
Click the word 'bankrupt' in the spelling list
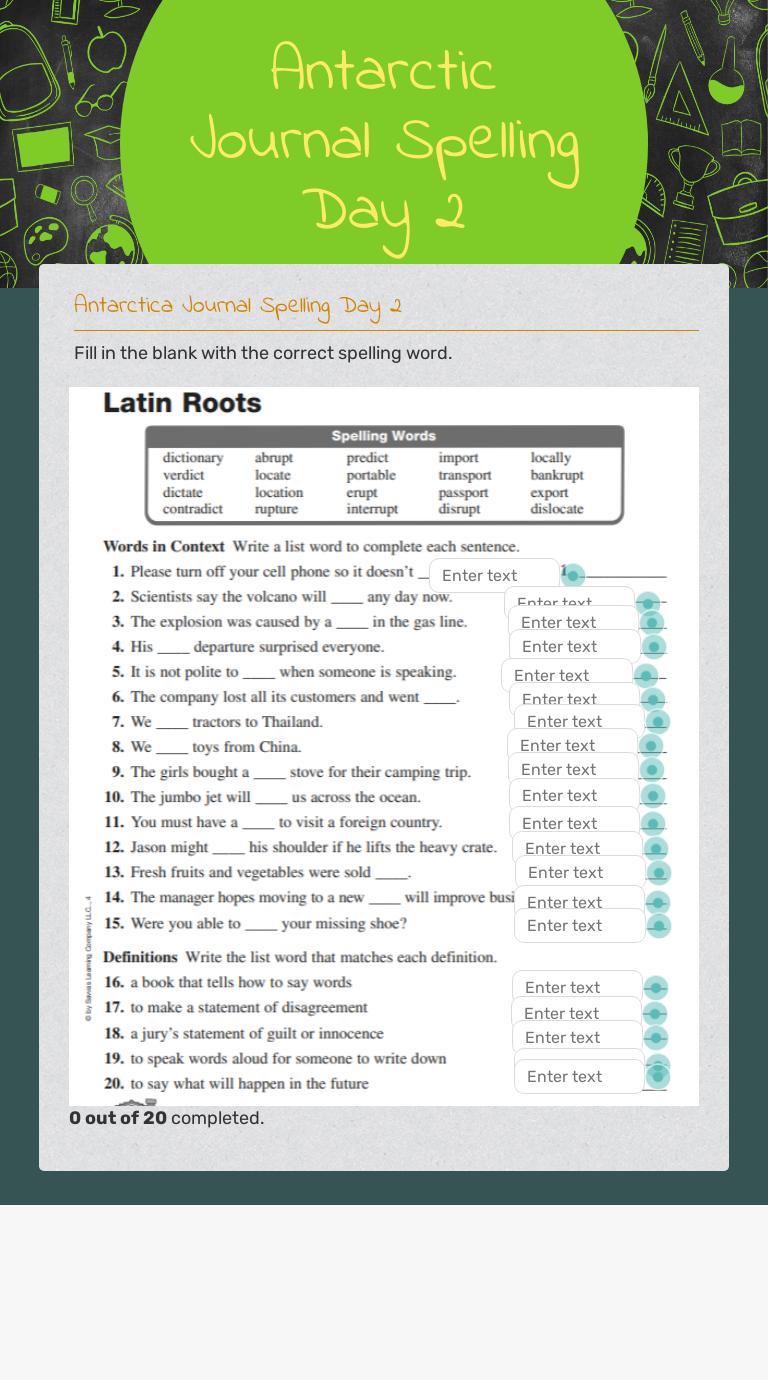coord(557,475)
